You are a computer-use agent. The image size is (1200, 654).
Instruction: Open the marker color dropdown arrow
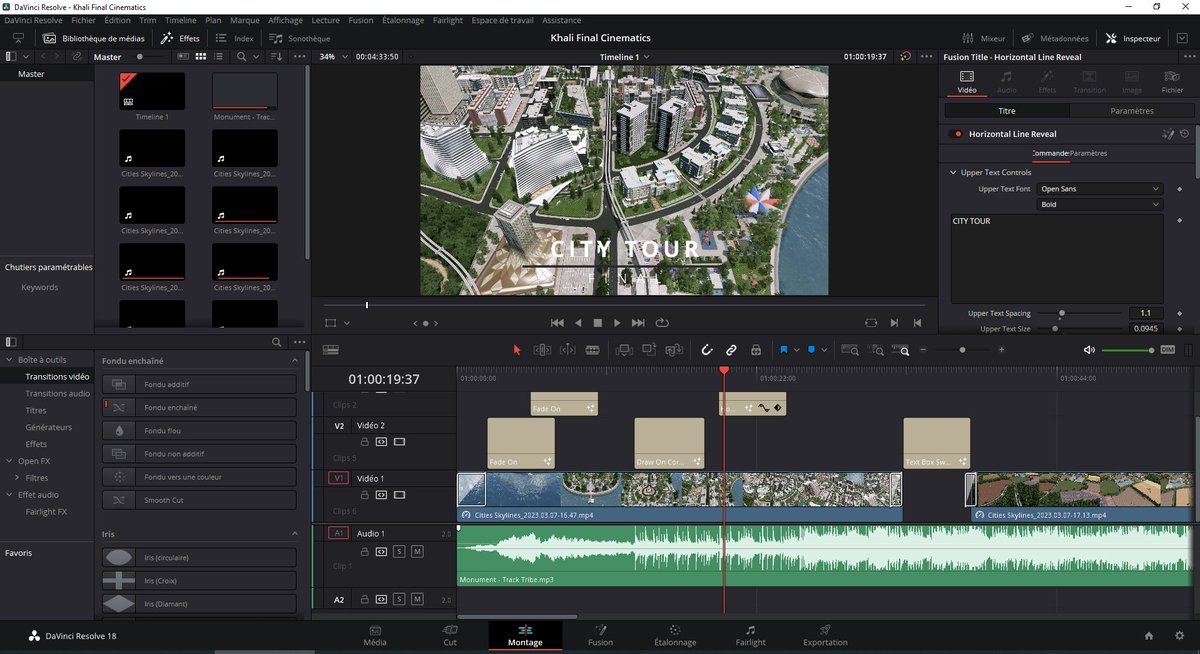pos(824,350)
